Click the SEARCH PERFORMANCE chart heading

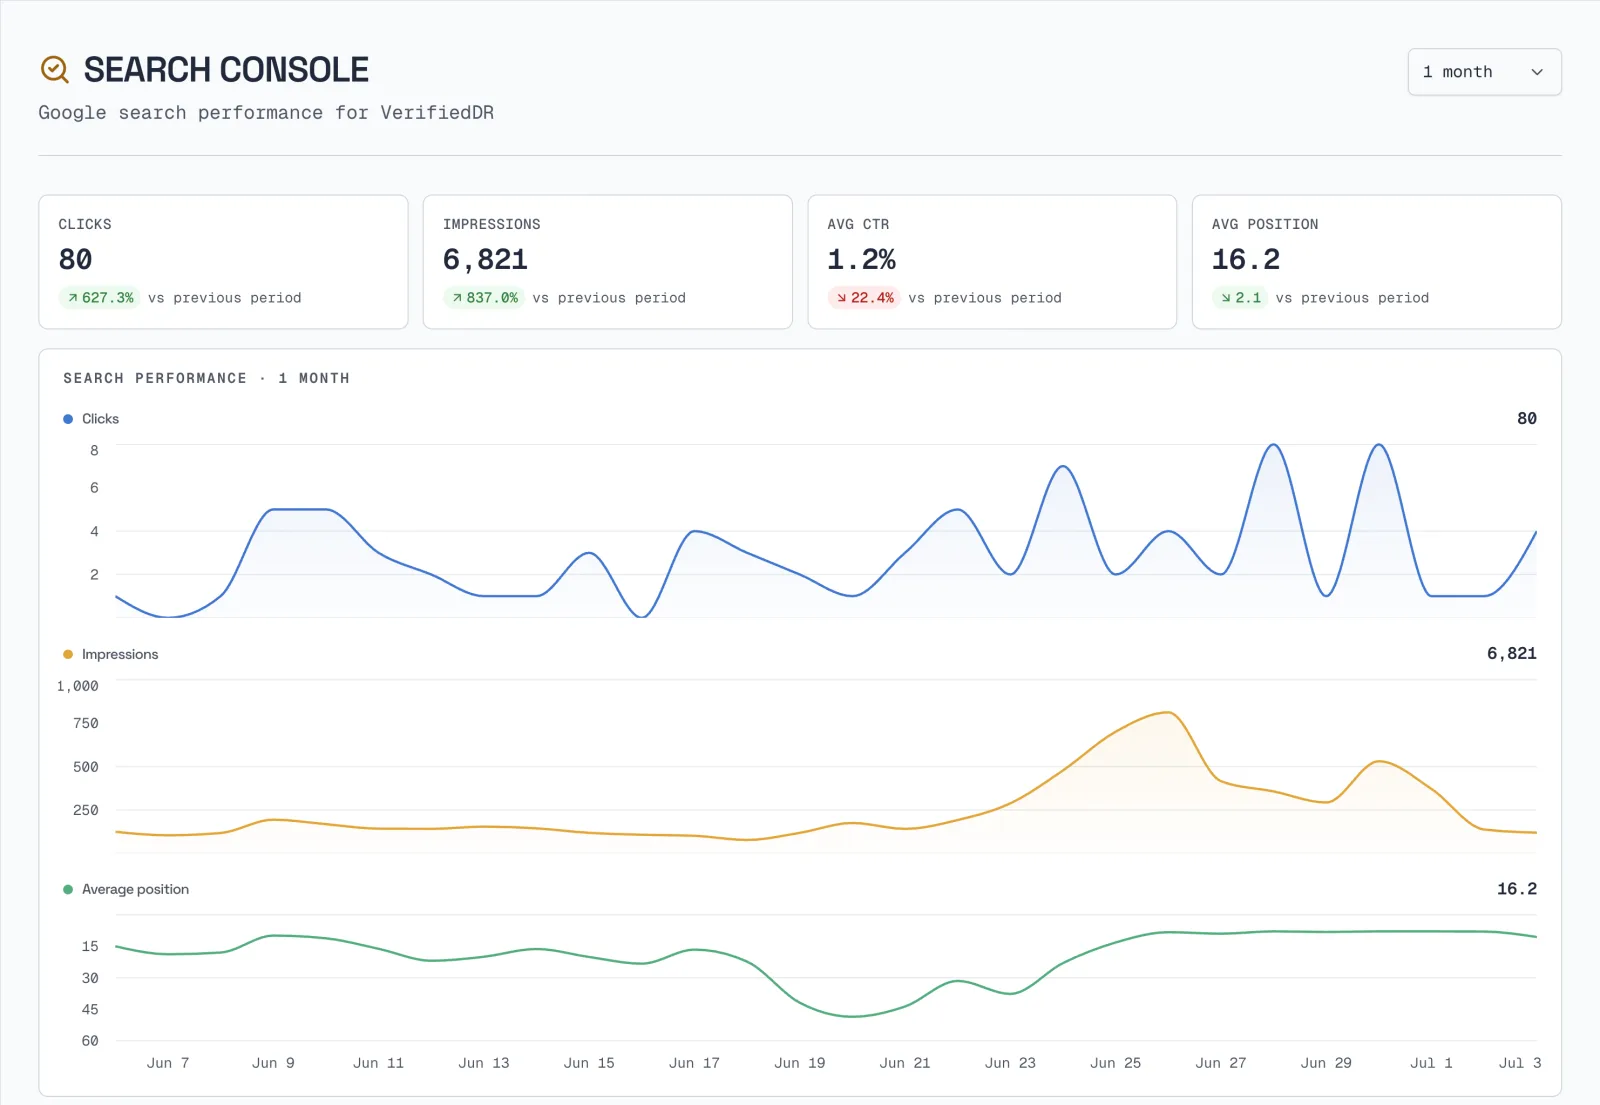tap(206, 378)
